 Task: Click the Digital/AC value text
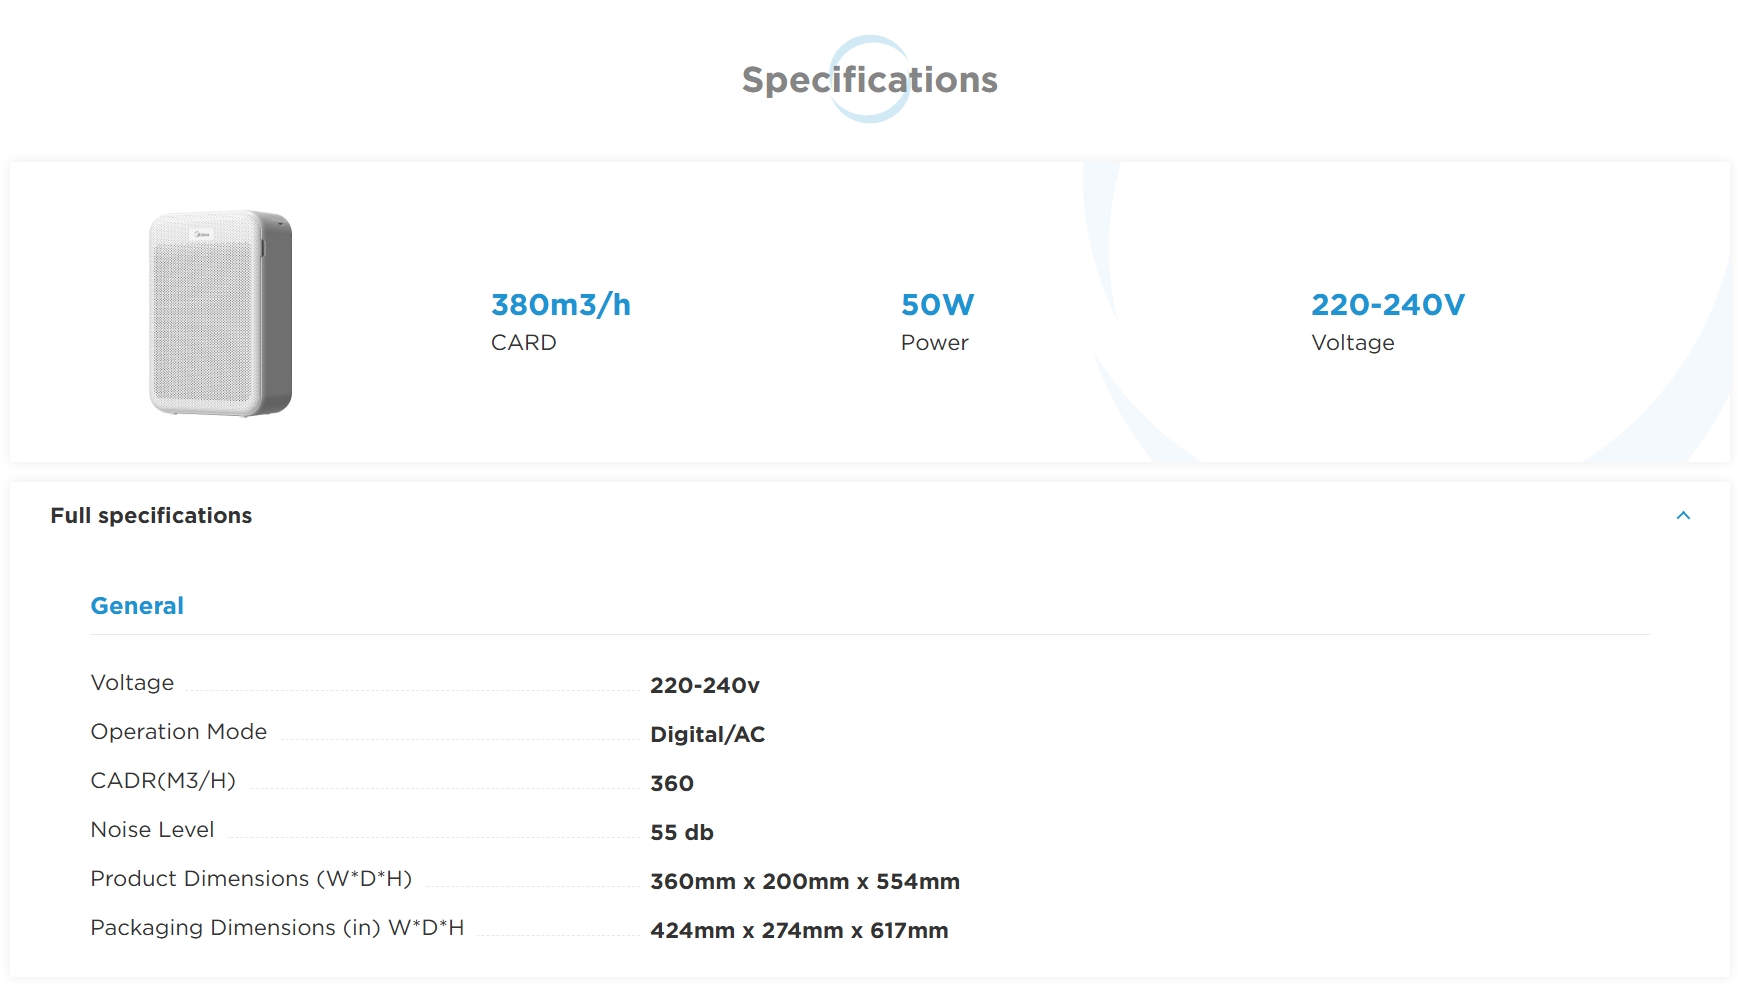[x=708, y=735]
